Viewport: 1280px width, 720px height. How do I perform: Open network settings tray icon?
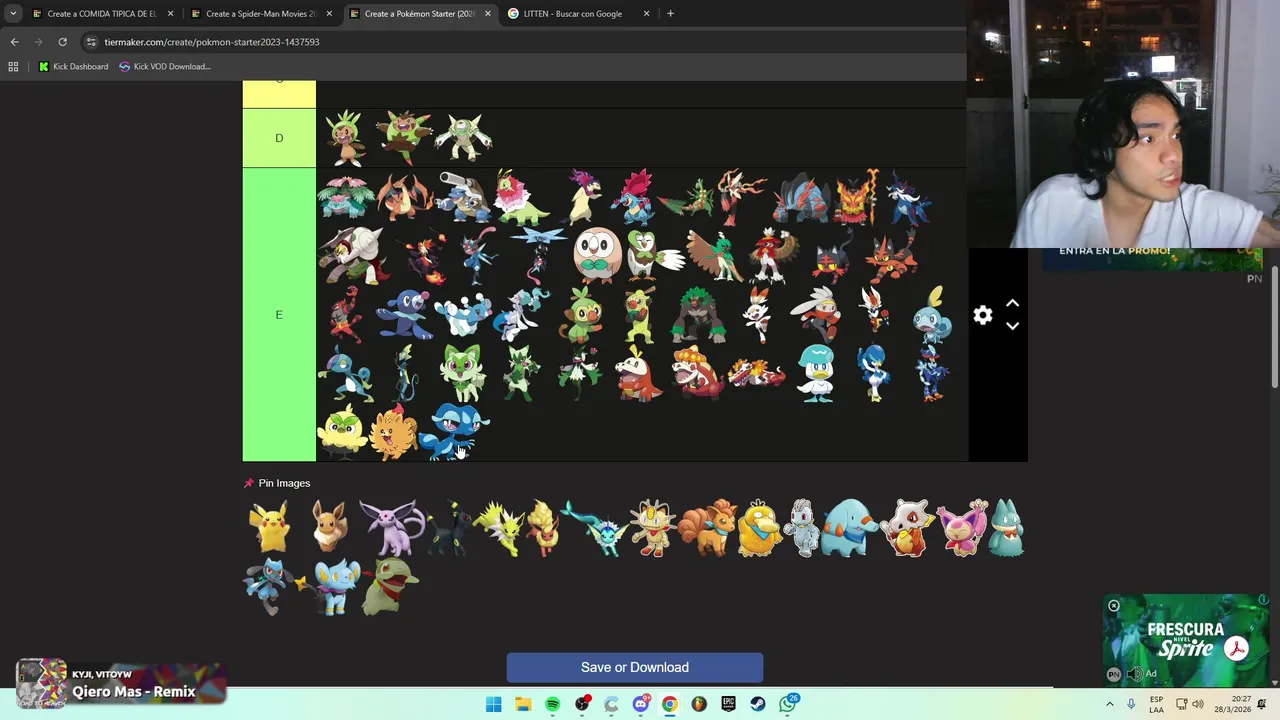tap(1181, 704)
